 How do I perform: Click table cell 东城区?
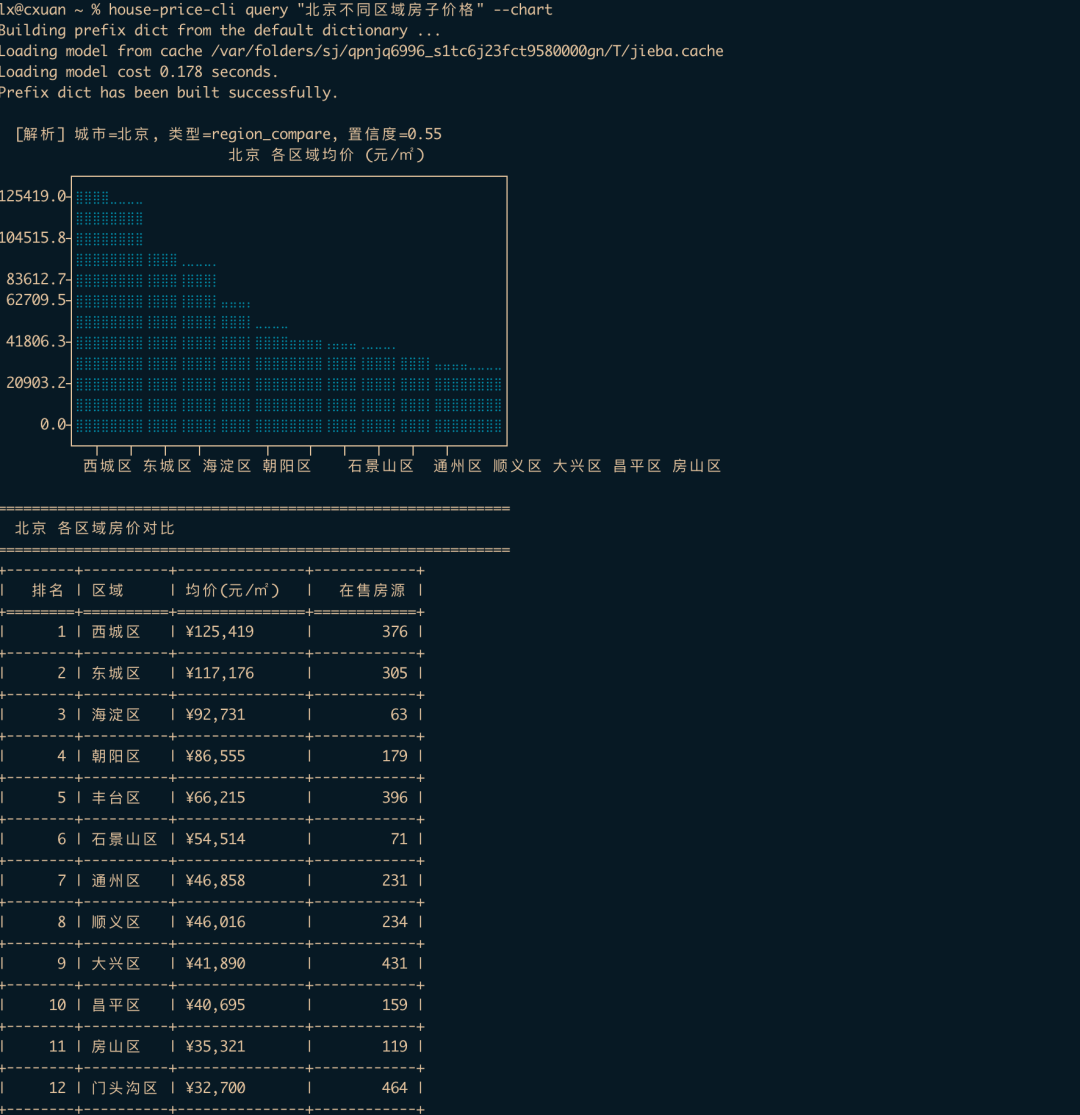[x=116, y=673]
